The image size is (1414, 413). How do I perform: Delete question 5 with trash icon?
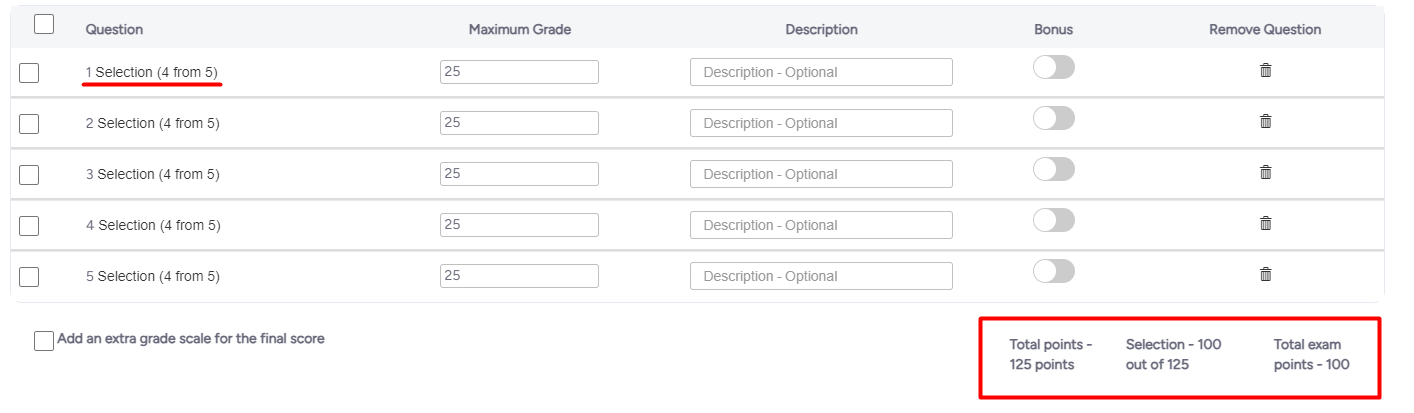[x=1265, y=274]
